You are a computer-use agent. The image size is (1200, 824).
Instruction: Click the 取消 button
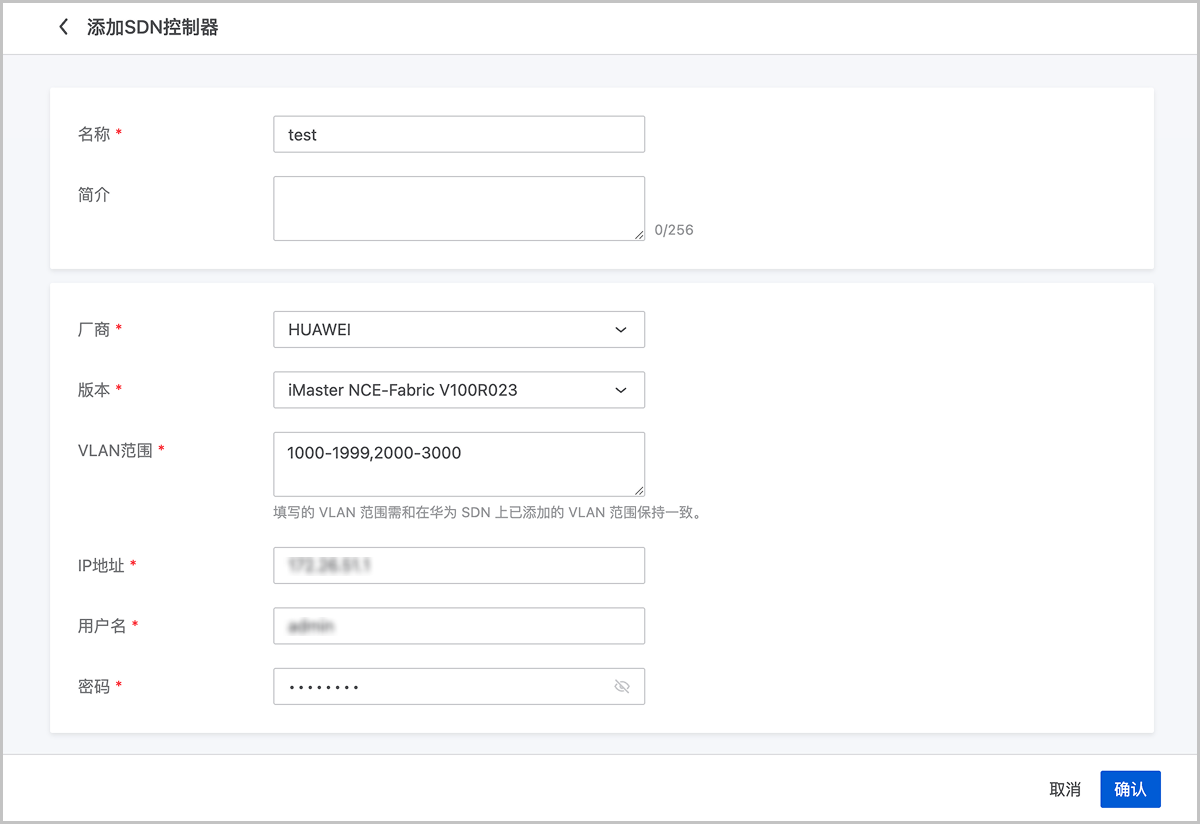[1065, 789]
